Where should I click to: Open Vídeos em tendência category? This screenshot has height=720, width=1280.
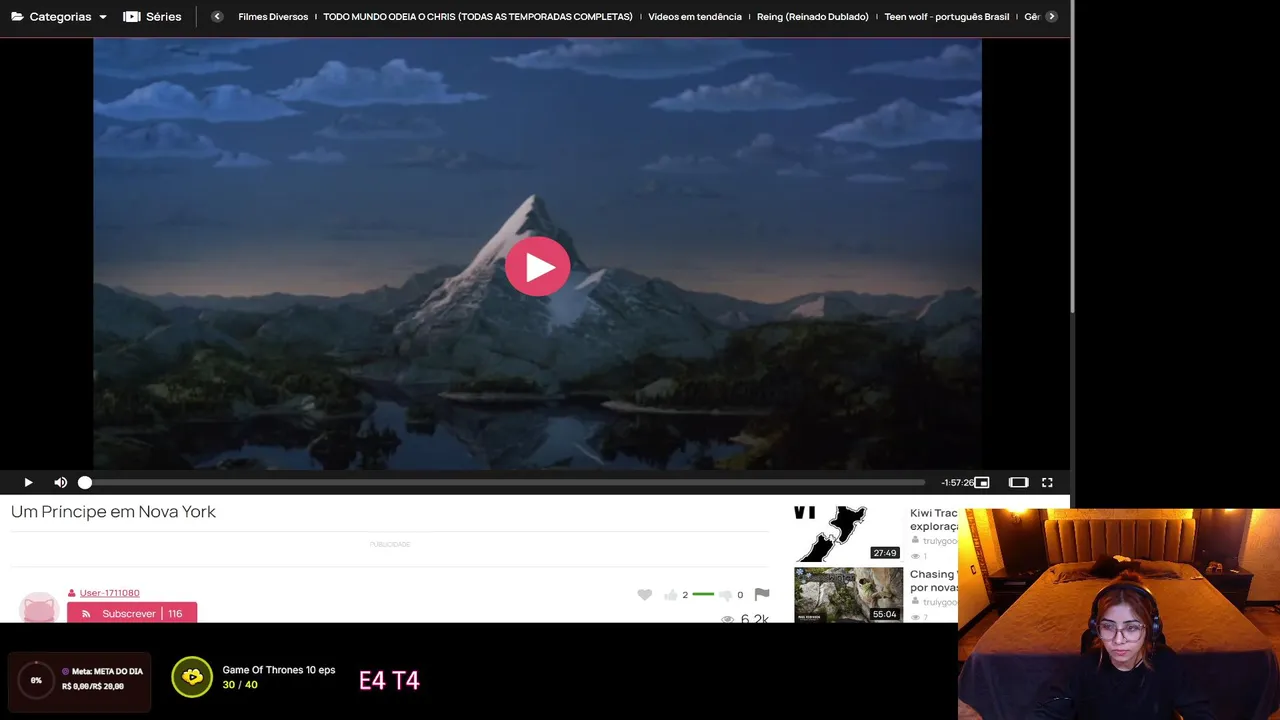click(x=695, y=17)
